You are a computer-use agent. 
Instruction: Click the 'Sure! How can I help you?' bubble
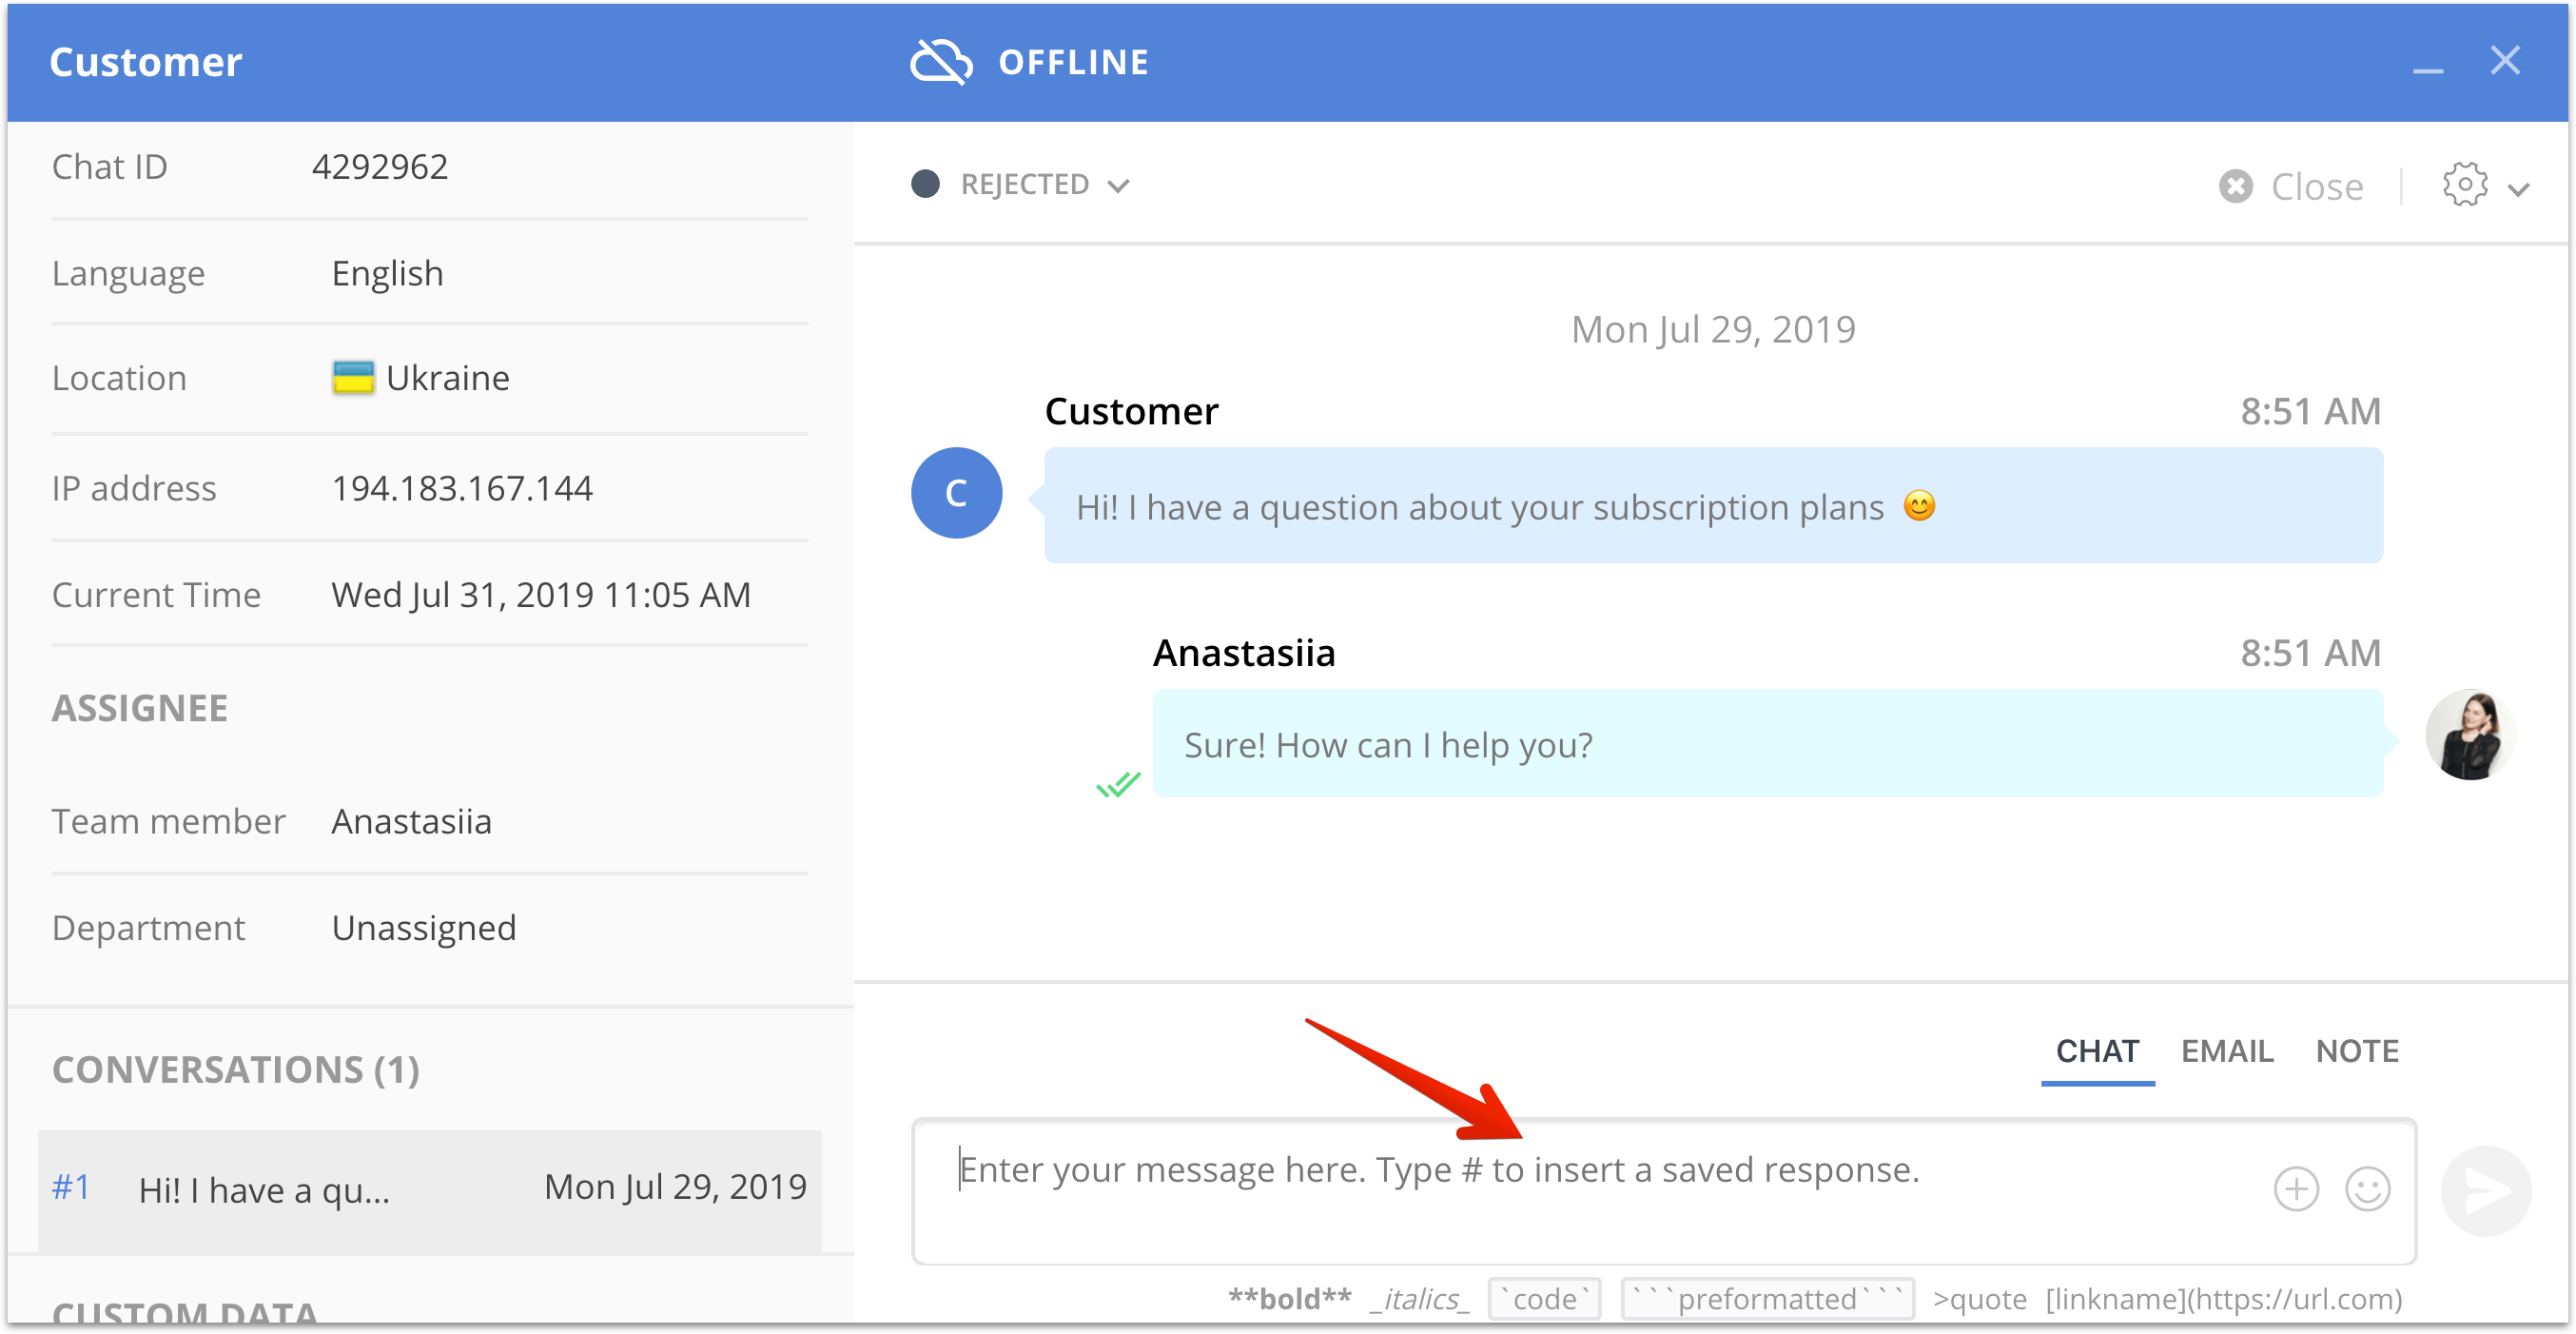[1767, 743]
